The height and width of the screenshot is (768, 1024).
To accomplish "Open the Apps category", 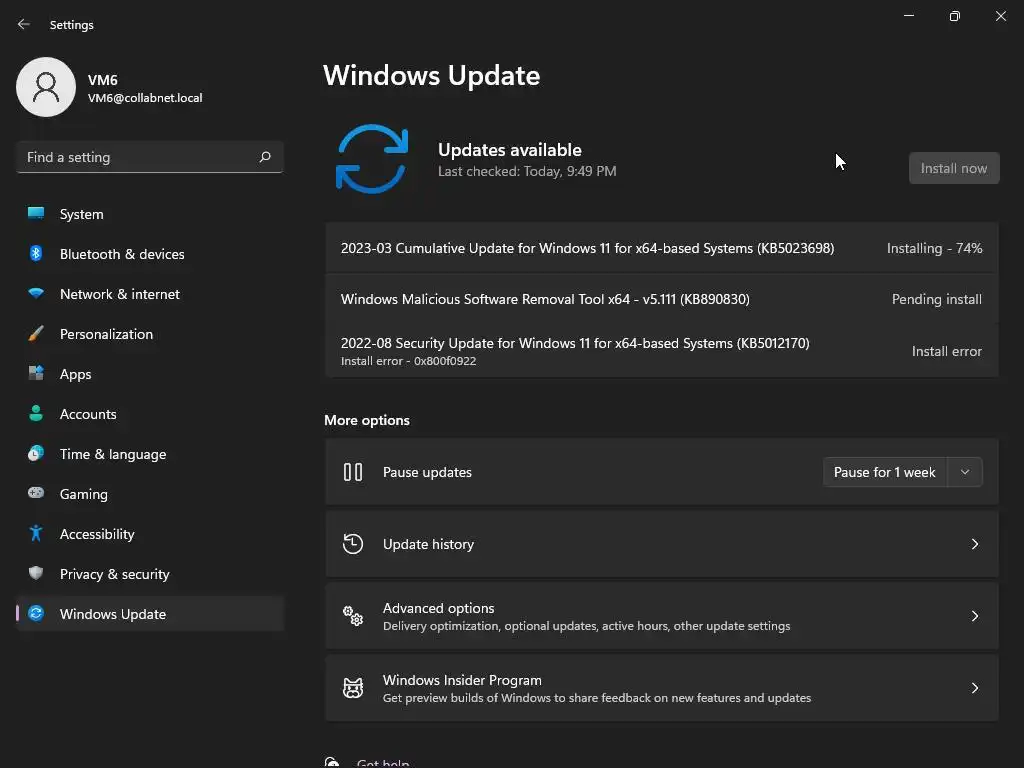I will point(150,374).
